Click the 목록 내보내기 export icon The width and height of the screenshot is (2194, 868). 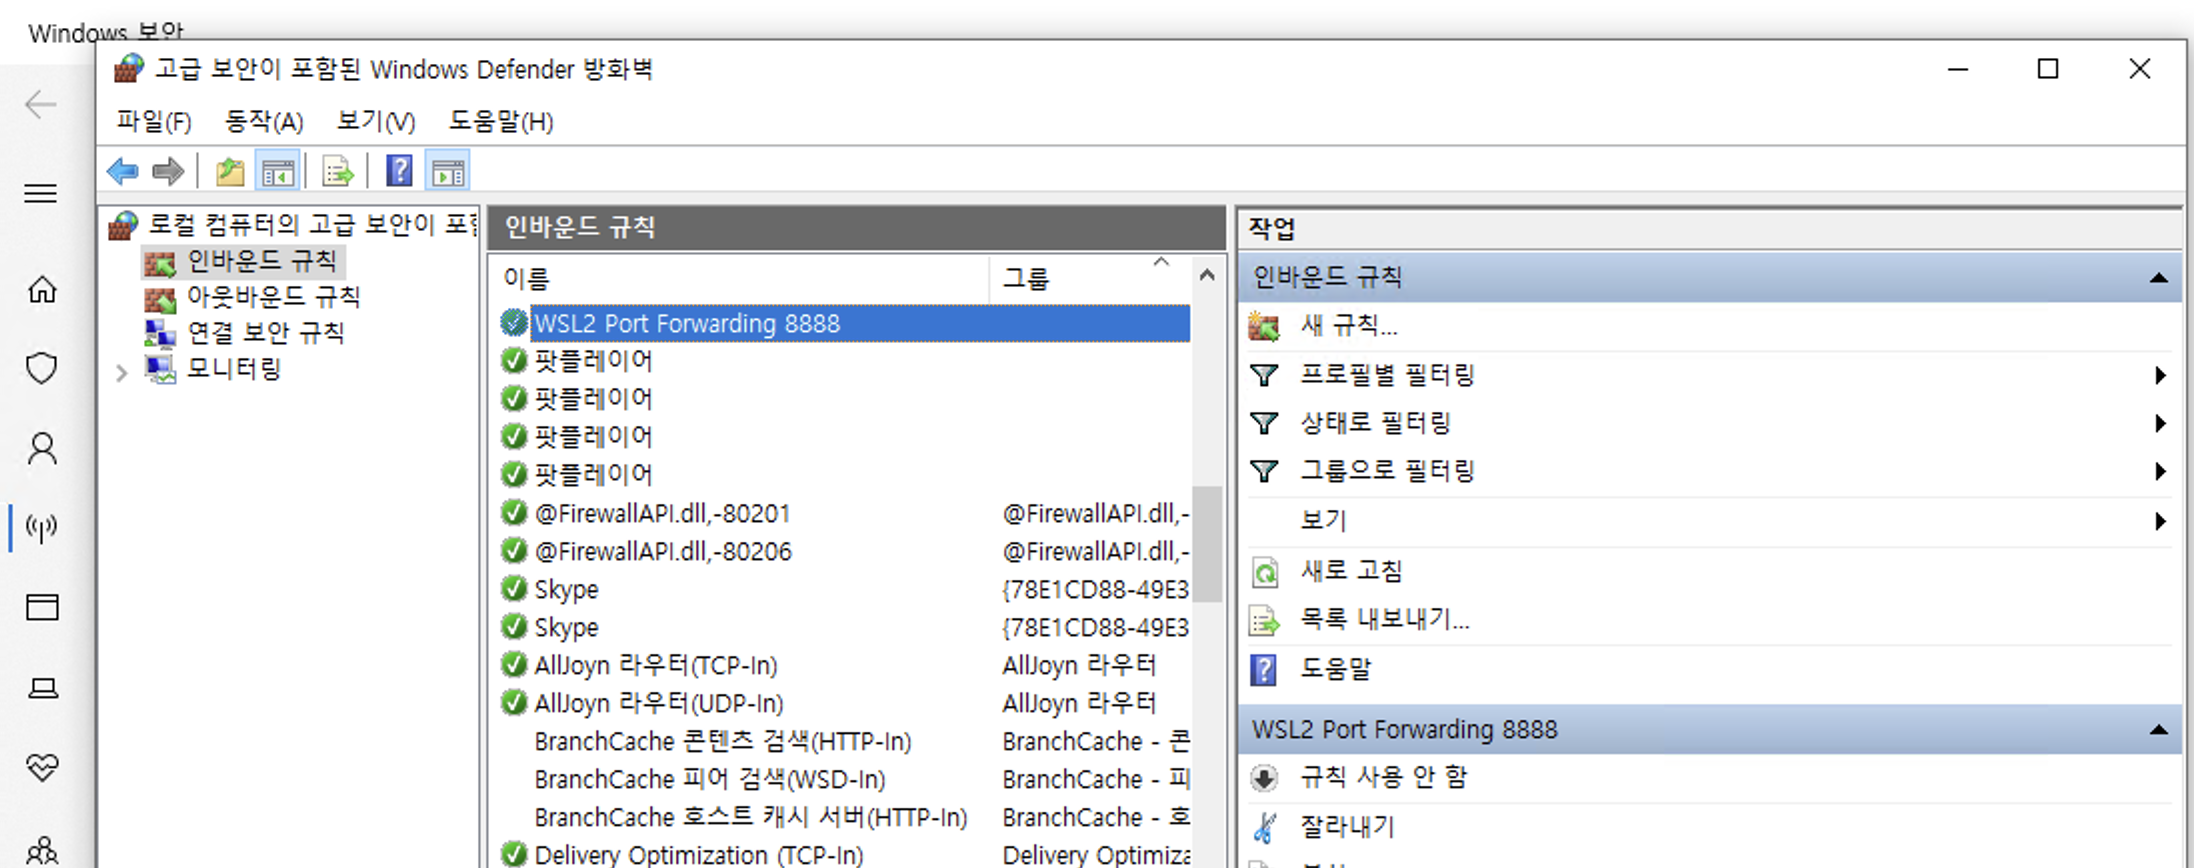1265,621
